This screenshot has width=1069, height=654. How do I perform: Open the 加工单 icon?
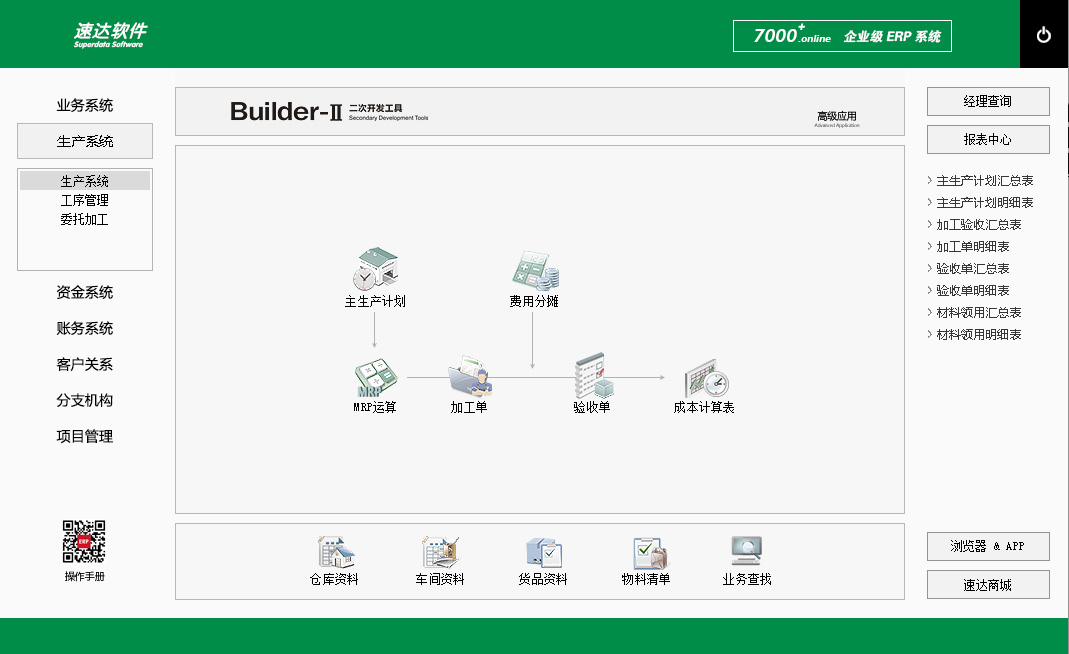pyautogui.click(x=469, y=378)
